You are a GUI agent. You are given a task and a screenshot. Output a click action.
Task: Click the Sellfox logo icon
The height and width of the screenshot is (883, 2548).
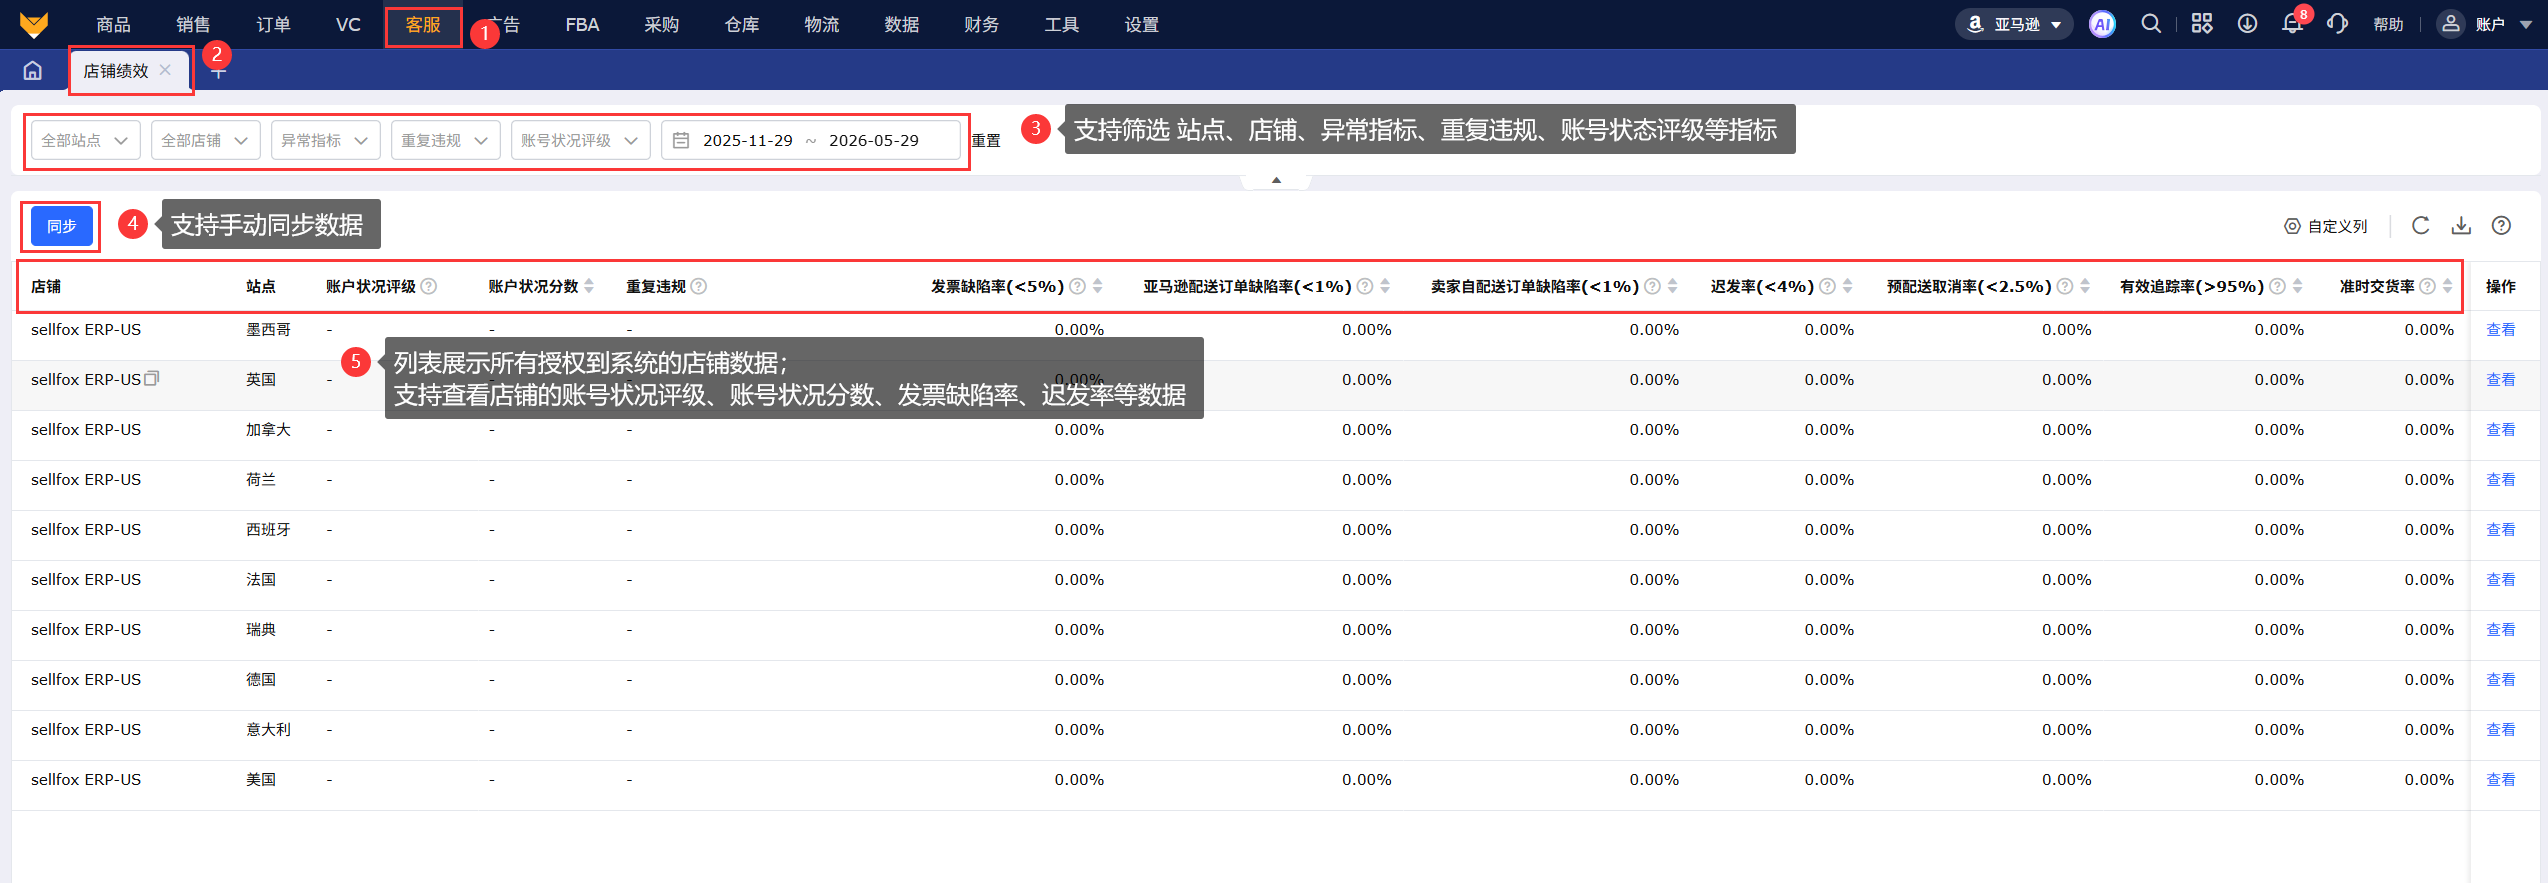tap(34, 24)
